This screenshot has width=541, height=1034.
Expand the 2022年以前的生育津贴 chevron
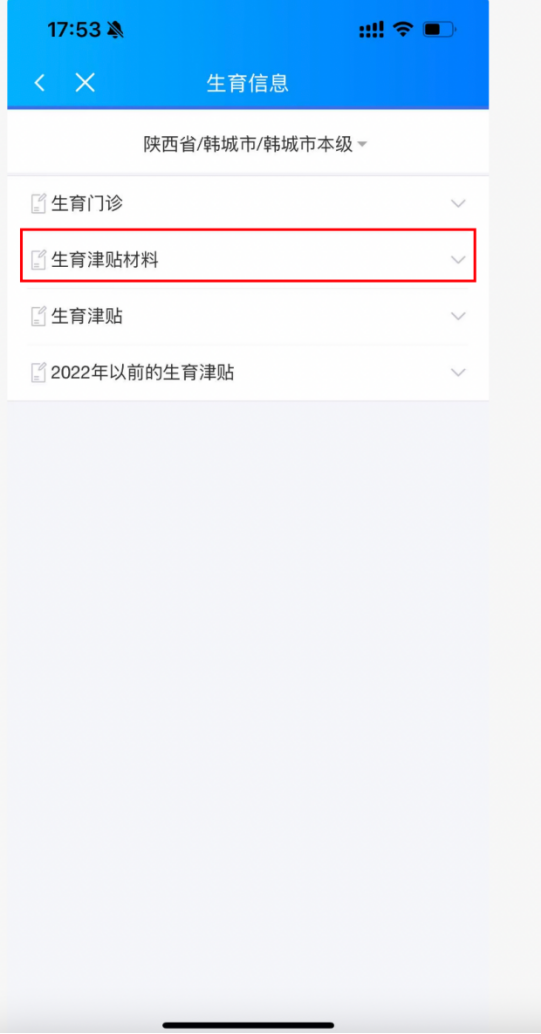click(x=458, y=373)
